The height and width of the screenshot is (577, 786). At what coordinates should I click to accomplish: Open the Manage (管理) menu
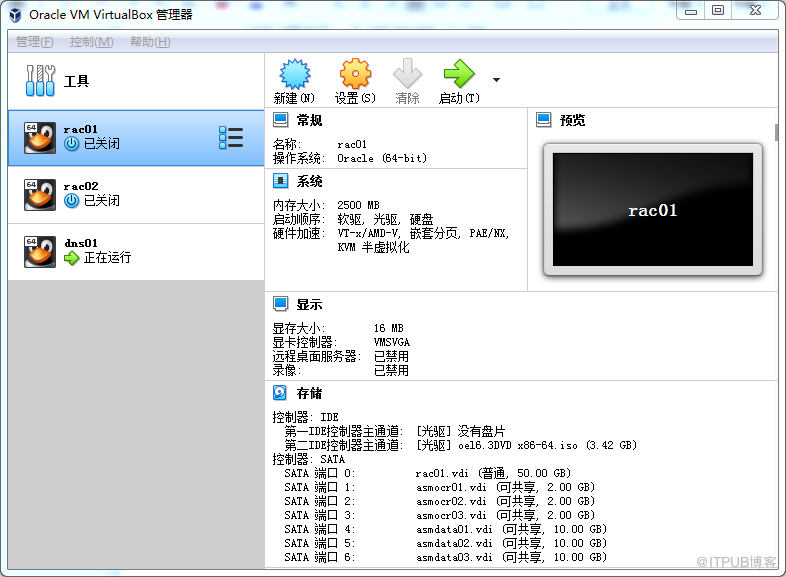(35, 42)
